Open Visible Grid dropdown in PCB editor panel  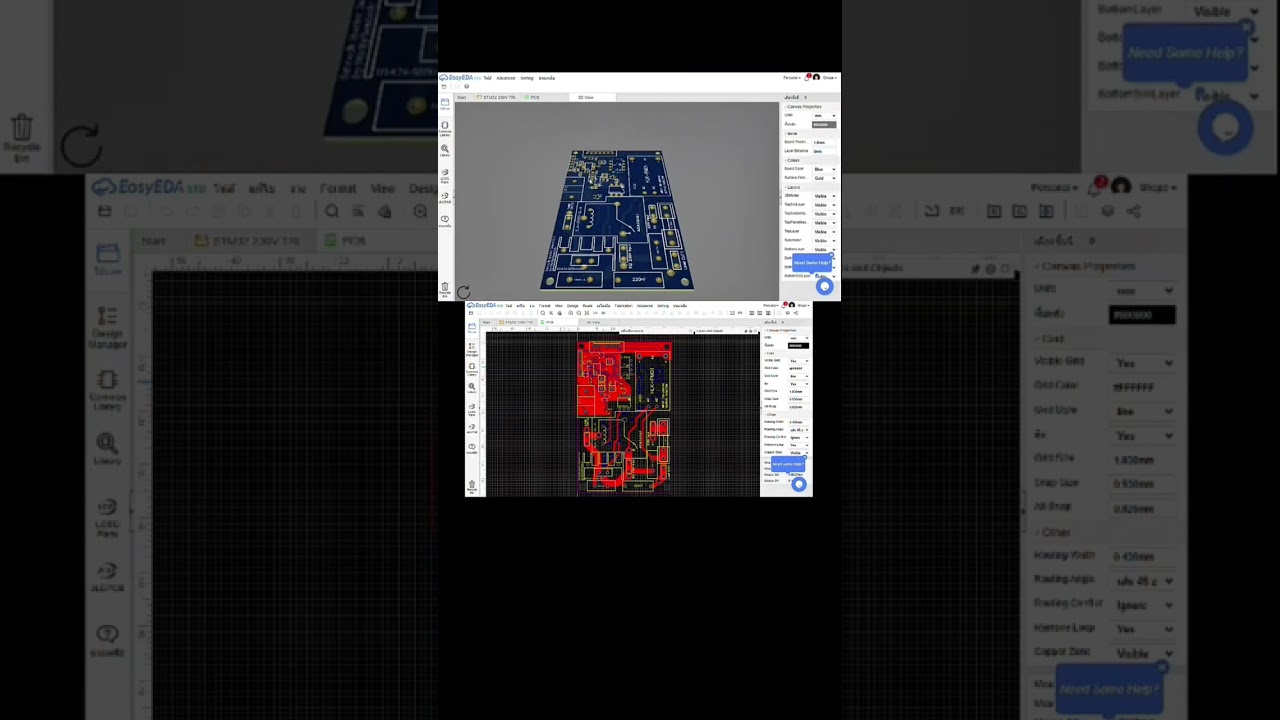click(x=799, y=361)
